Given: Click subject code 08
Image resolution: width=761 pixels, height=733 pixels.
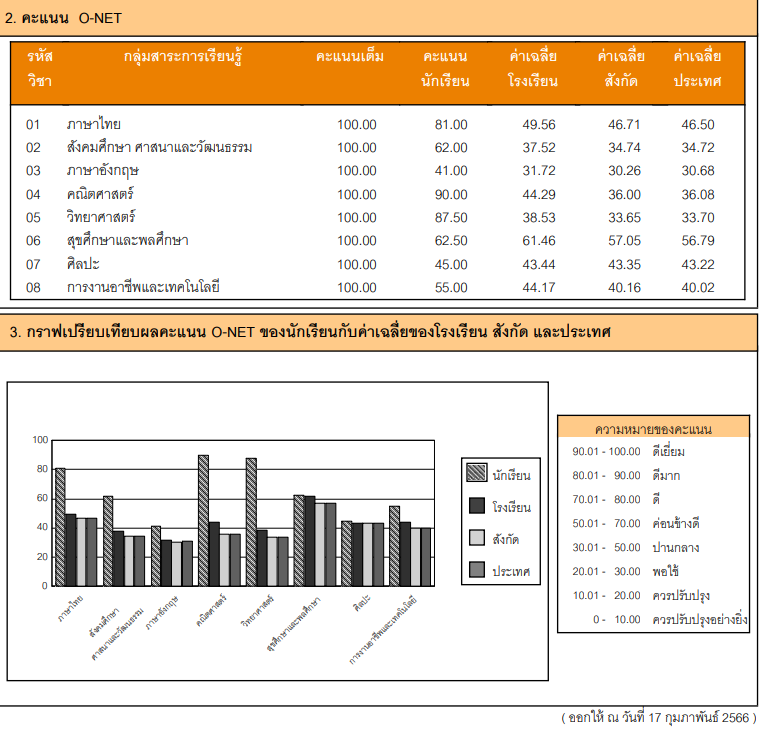Looking at the screenshot, I should [x=33, y=288].
